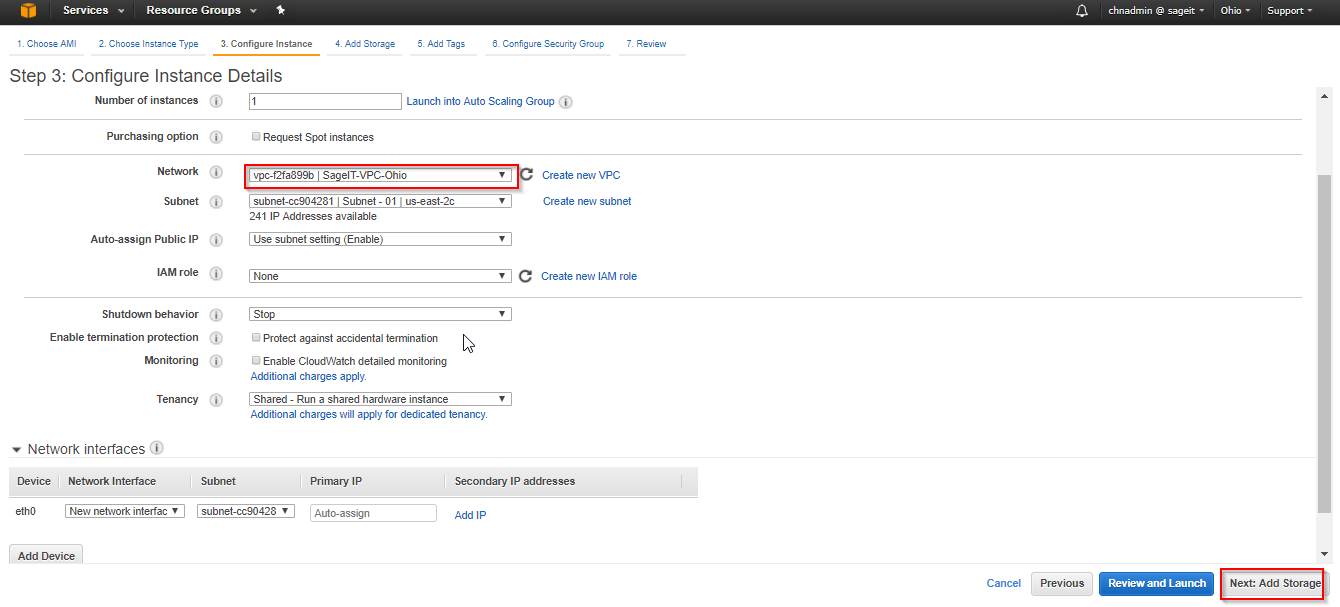The image size is (1340, 607).
Task: Refresh the Network VPC list
Action: (527, 175)
